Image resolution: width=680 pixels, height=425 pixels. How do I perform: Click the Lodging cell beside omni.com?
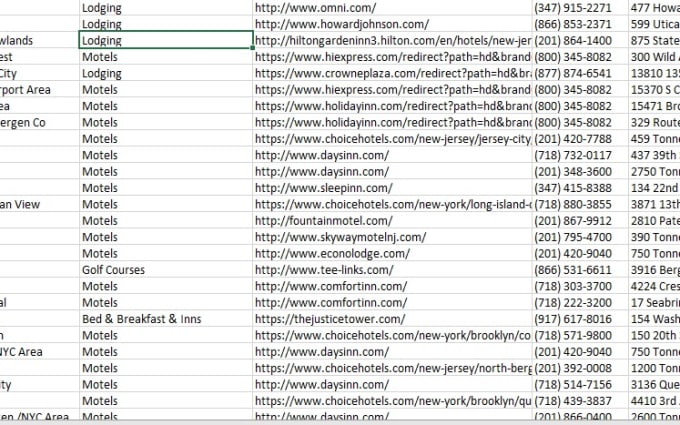tap(166, 8)
